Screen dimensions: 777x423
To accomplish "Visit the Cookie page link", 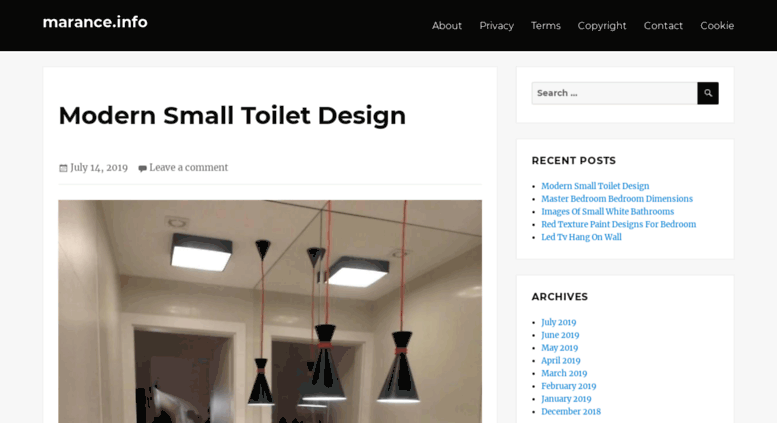I will (x=717, y=26).
